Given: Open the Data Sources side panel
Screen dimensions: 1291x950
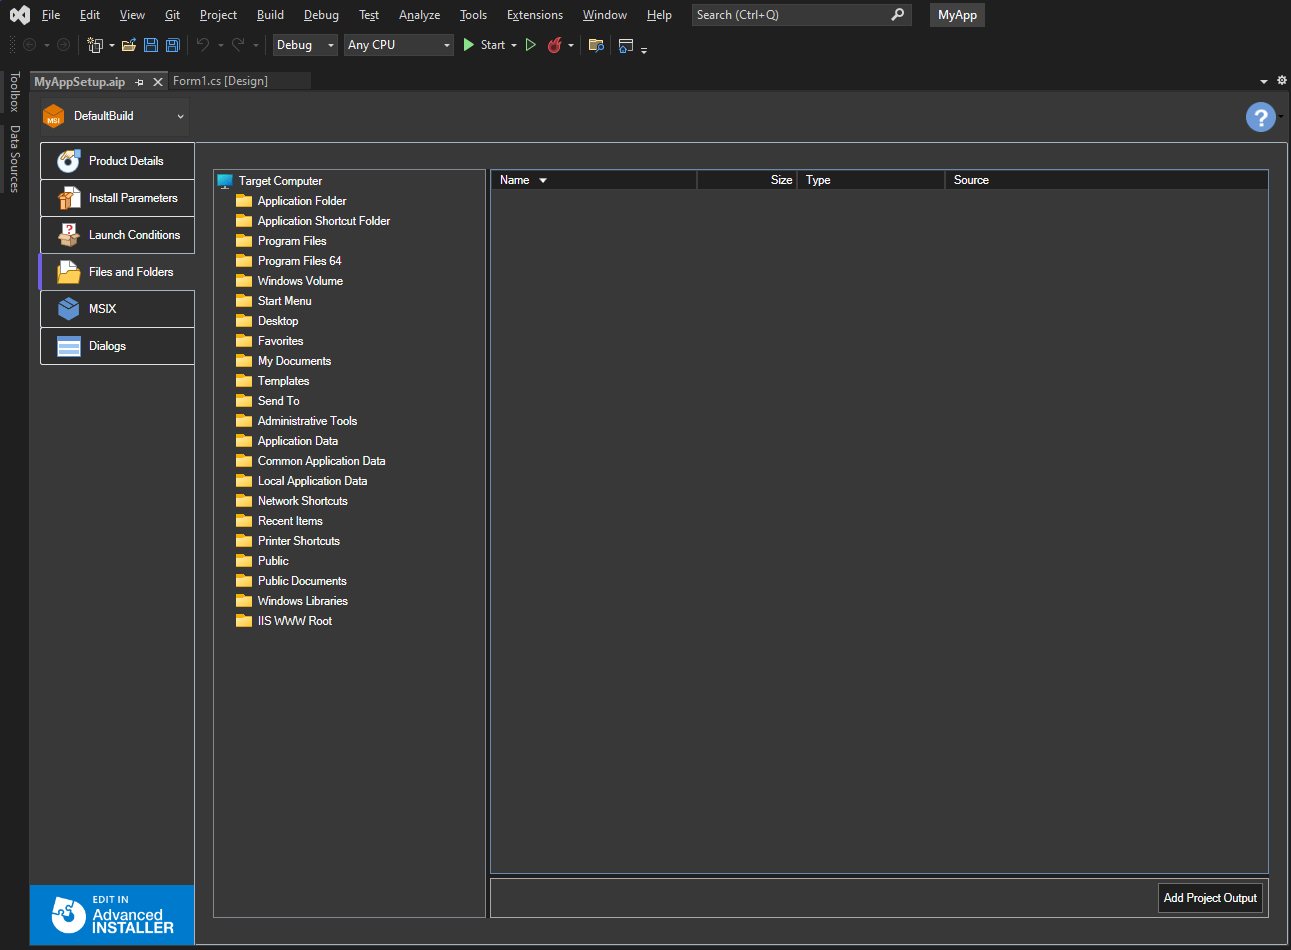Looking at the screenshot, I should coord(14,159).
